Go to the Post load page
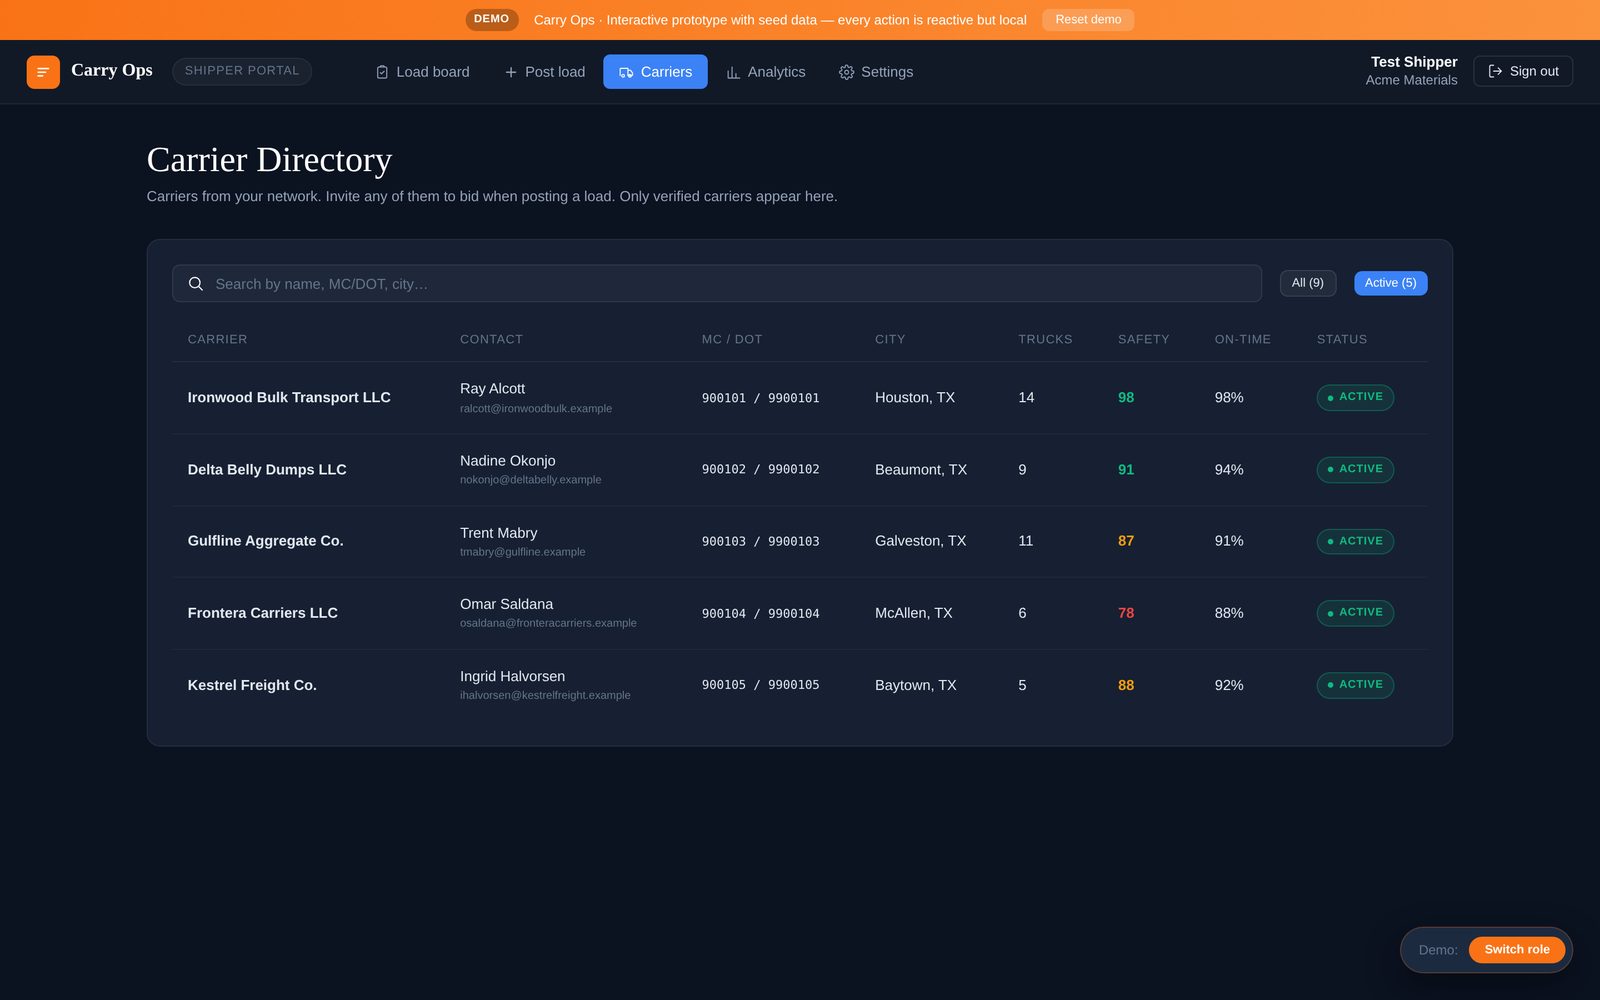Screen dimensions: 1600x1000 point(545,72)
